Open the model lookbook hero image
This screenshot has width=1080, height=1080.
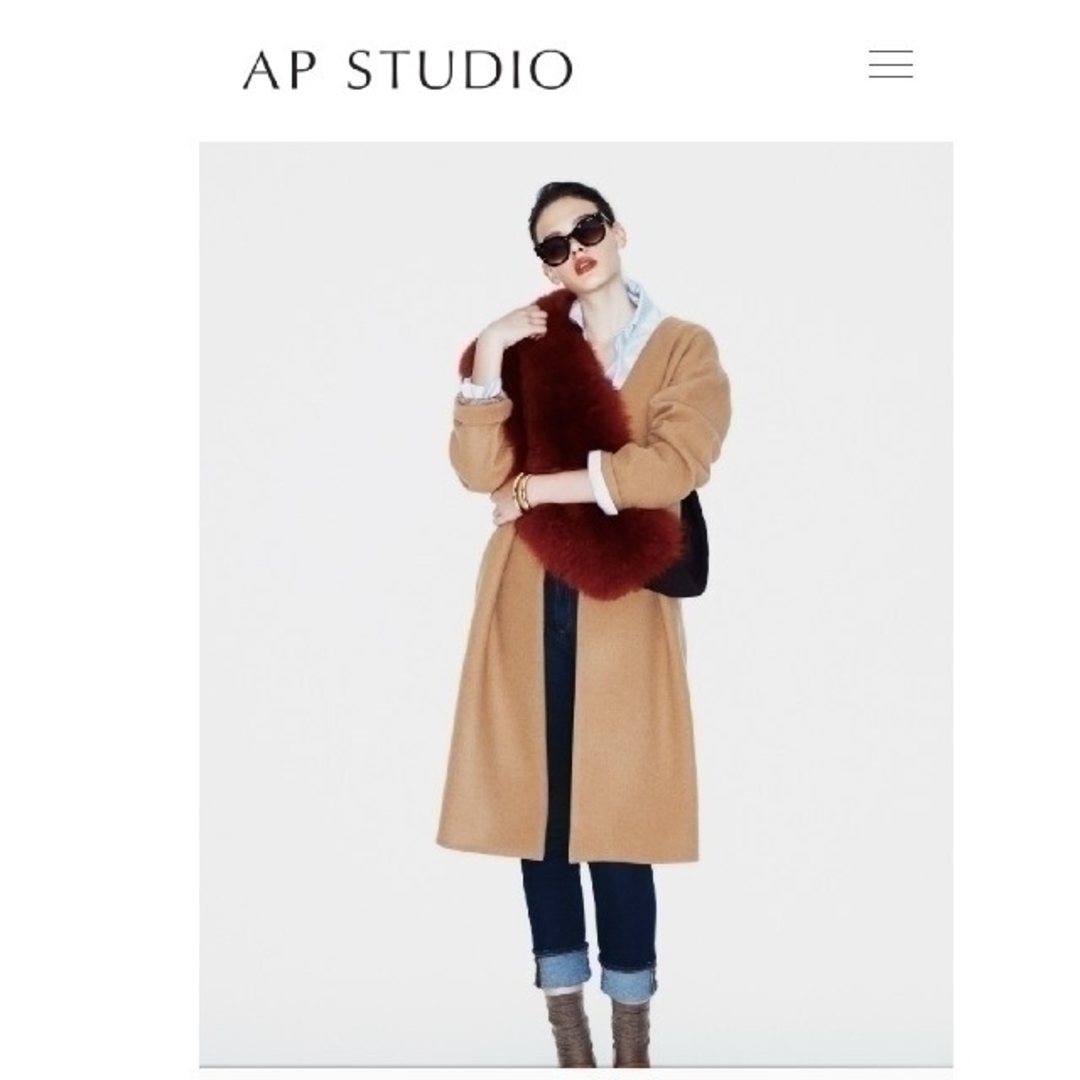[576, 605]
